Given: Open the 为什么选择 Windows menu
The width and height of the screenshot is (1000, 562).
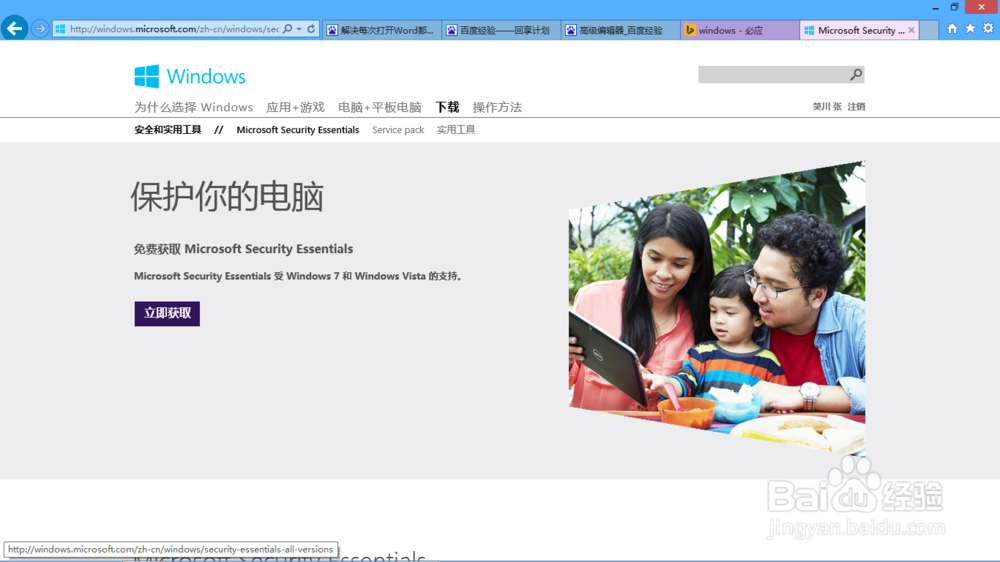Looking at the screenshot, I should pyautogui.click(x=193, y=107).
